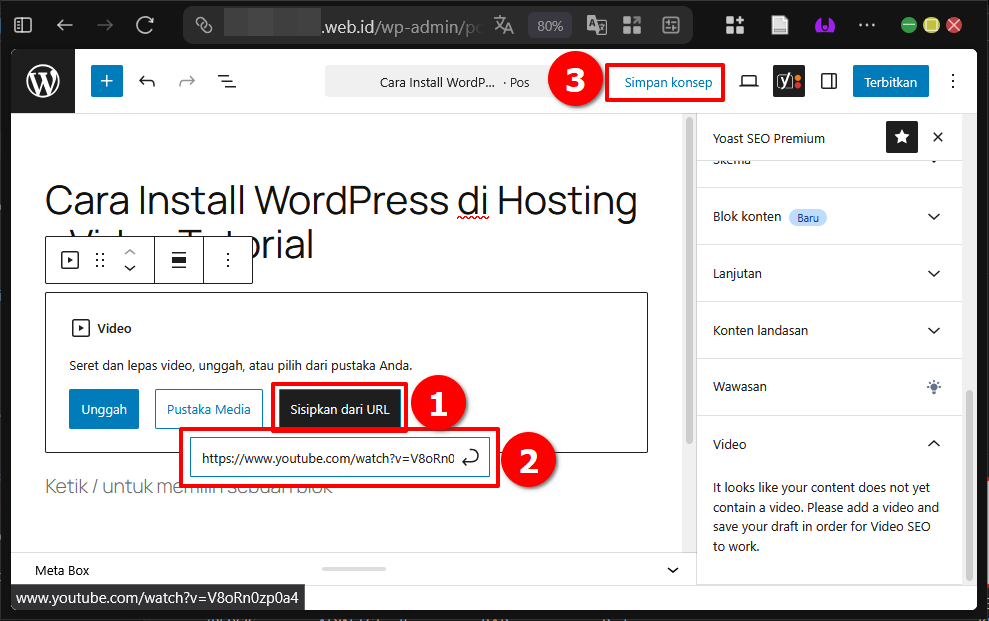Click the Wawasan lightbulb icon
This screenshot has width=989, height=621.
[x=933, y=387]
